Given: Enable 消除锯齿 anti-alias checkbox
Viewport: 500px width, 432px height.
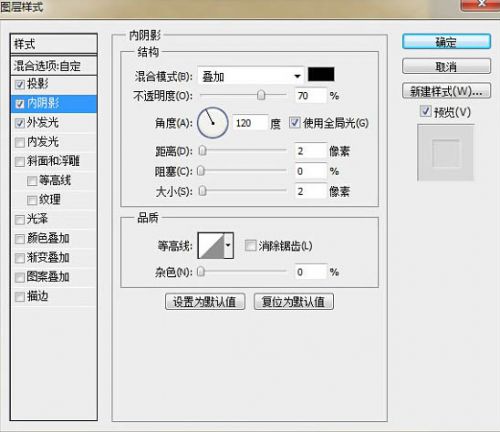Looking at the screenshot, I should coord(250,246).
